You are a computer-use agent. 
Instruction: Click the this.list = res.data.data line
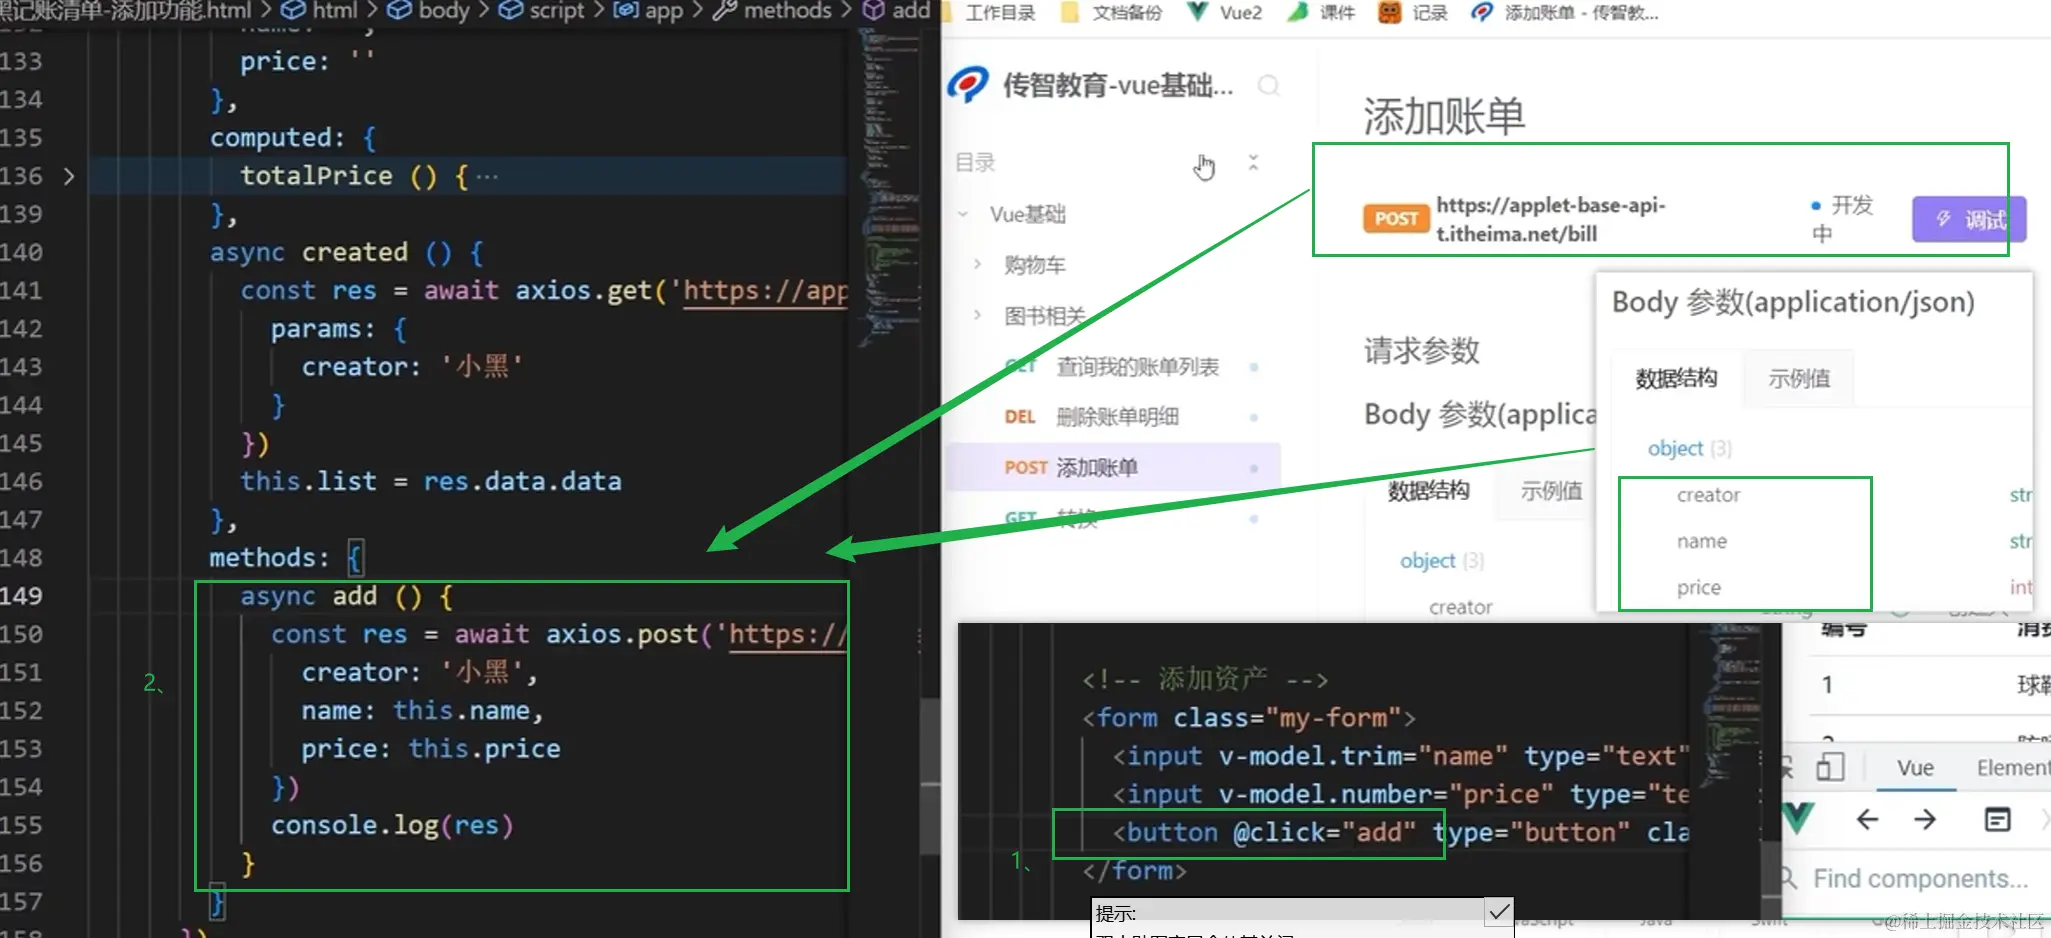pos(430,481)
